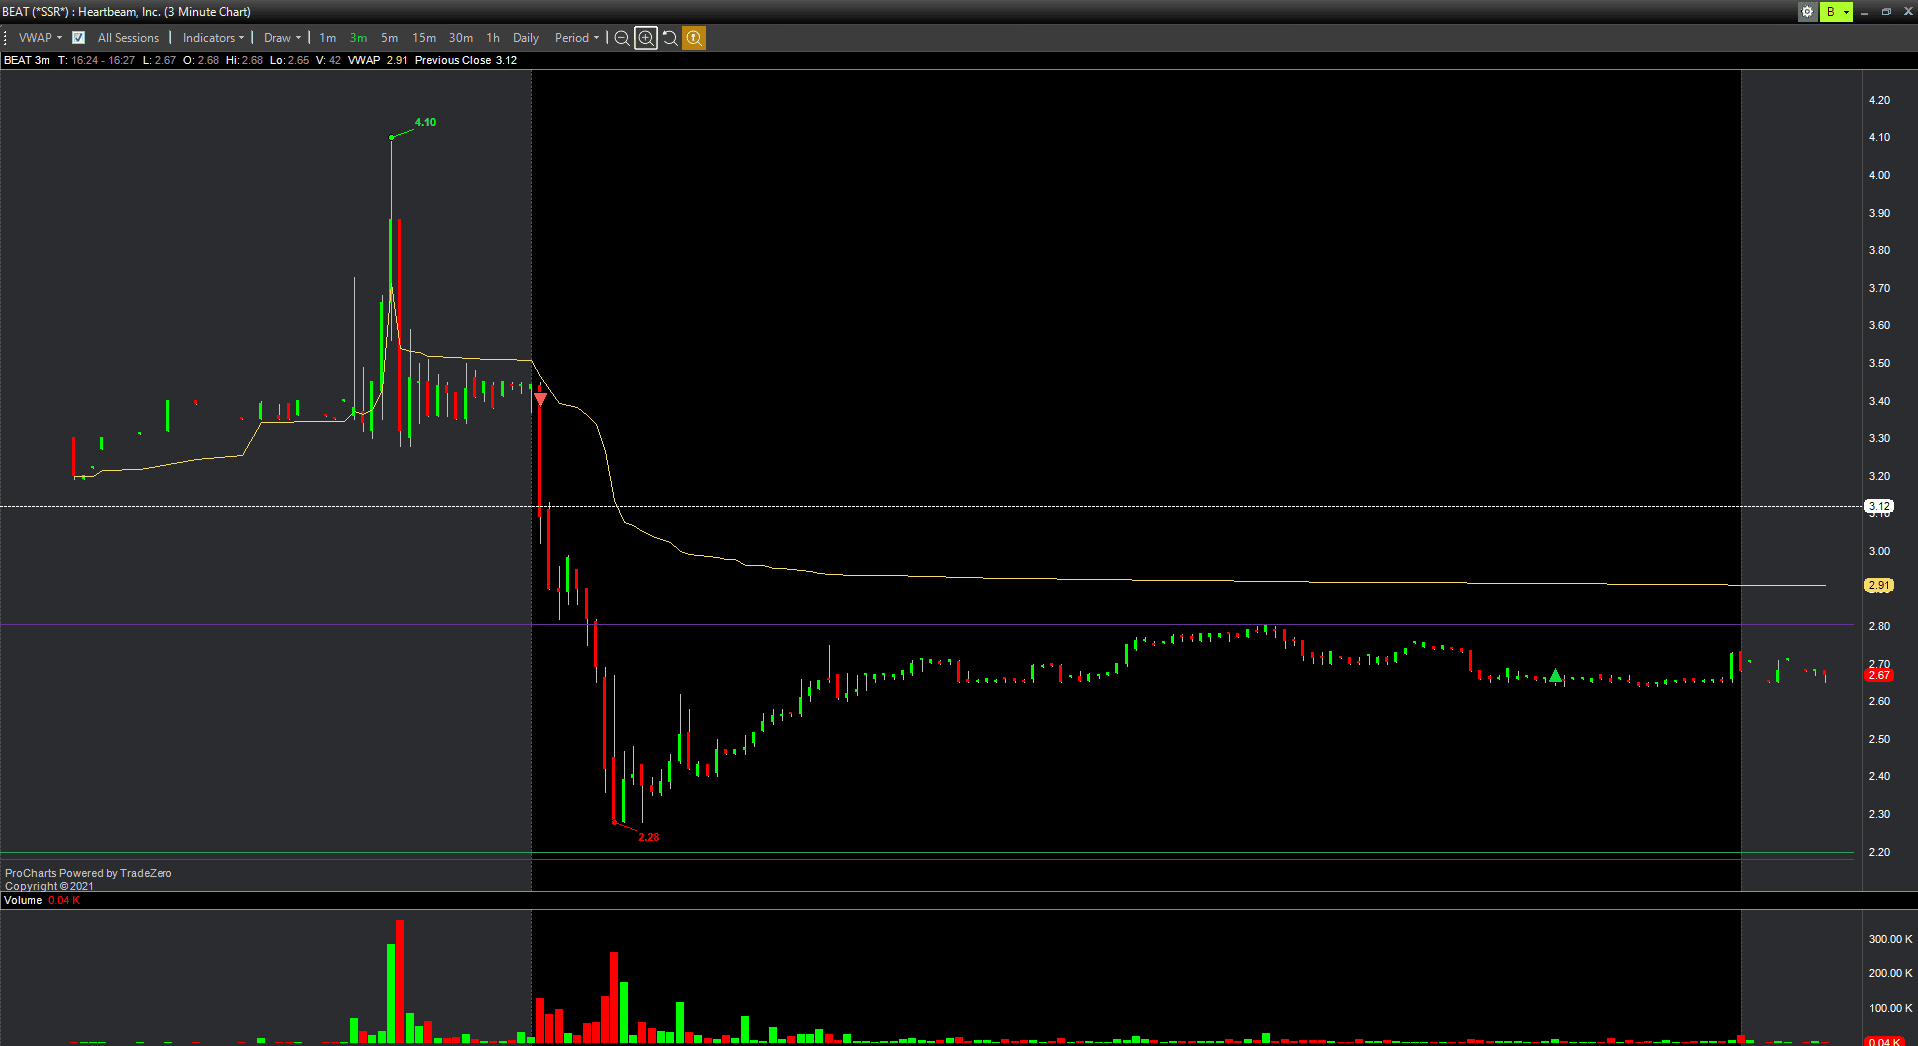This screenshot has height=1046, width=1918.
Task: Select the 1m timeframe
Action: coord(328,38)
